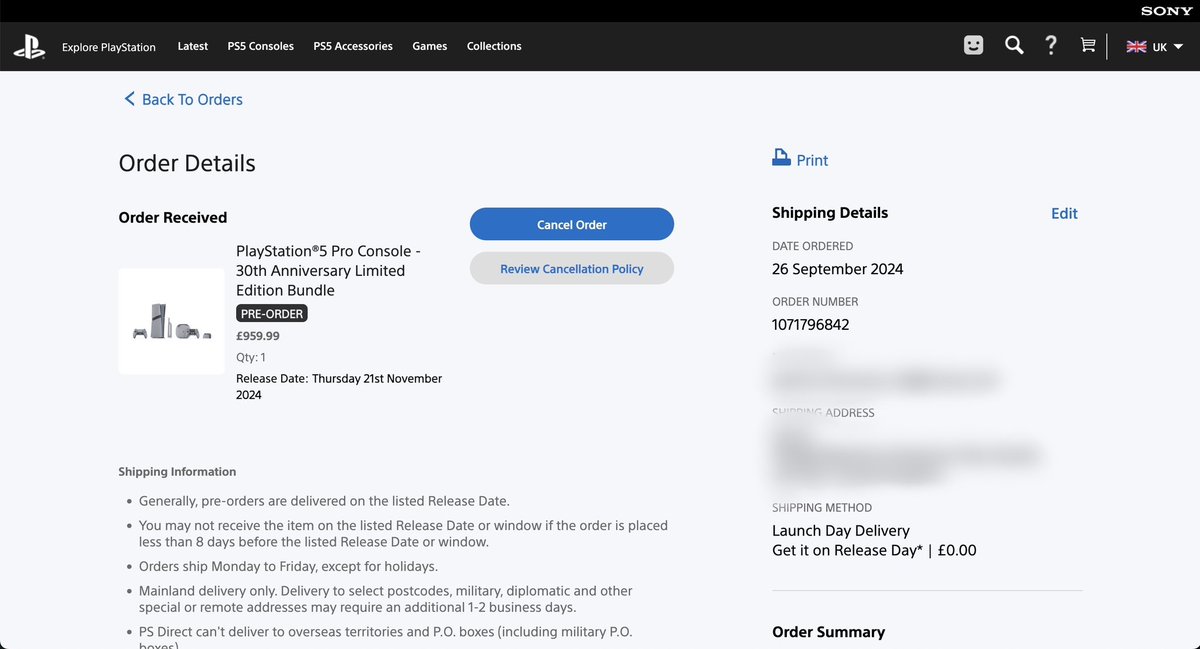Open the Latest menu item
1200x649 pixels.
point(193,46)
